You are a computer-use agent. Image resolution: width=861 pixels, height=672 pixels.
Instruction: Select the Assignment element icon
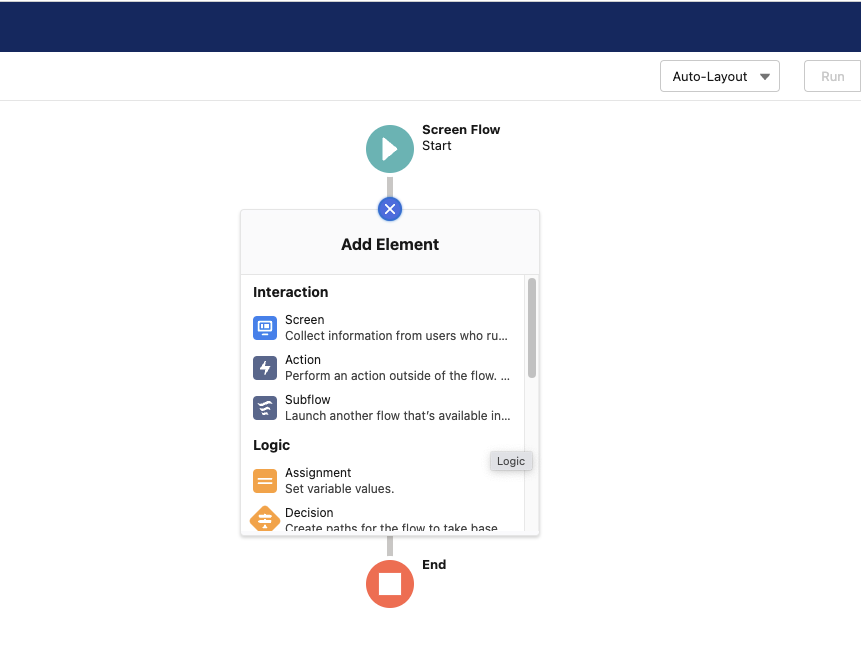pos(264,480)
